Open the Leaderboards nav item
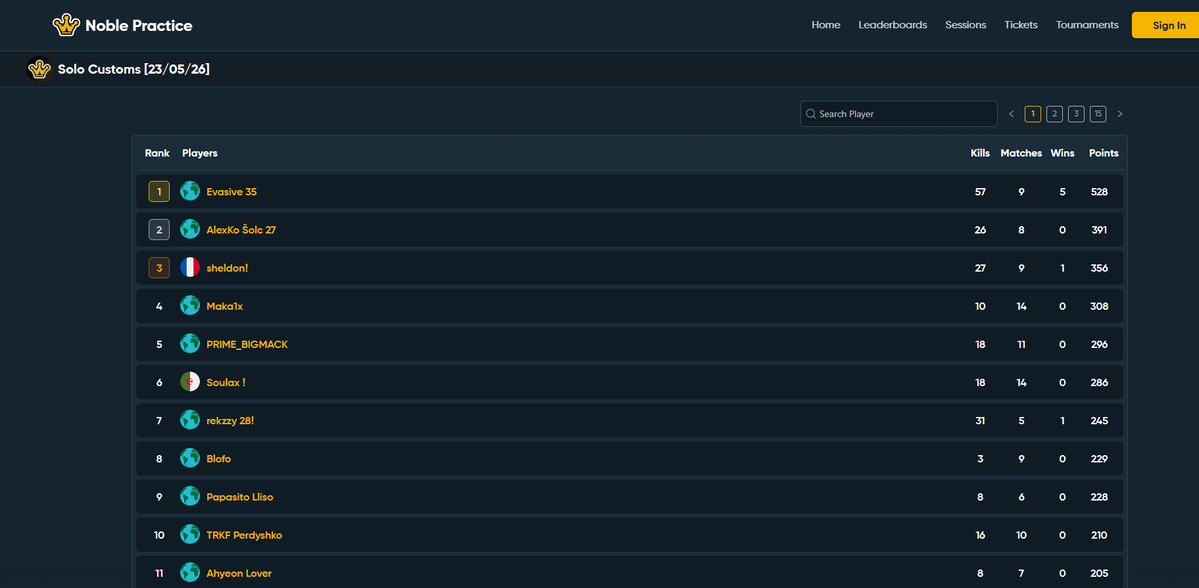Viewport: 1199px width, 588px height. pos(892,25)
